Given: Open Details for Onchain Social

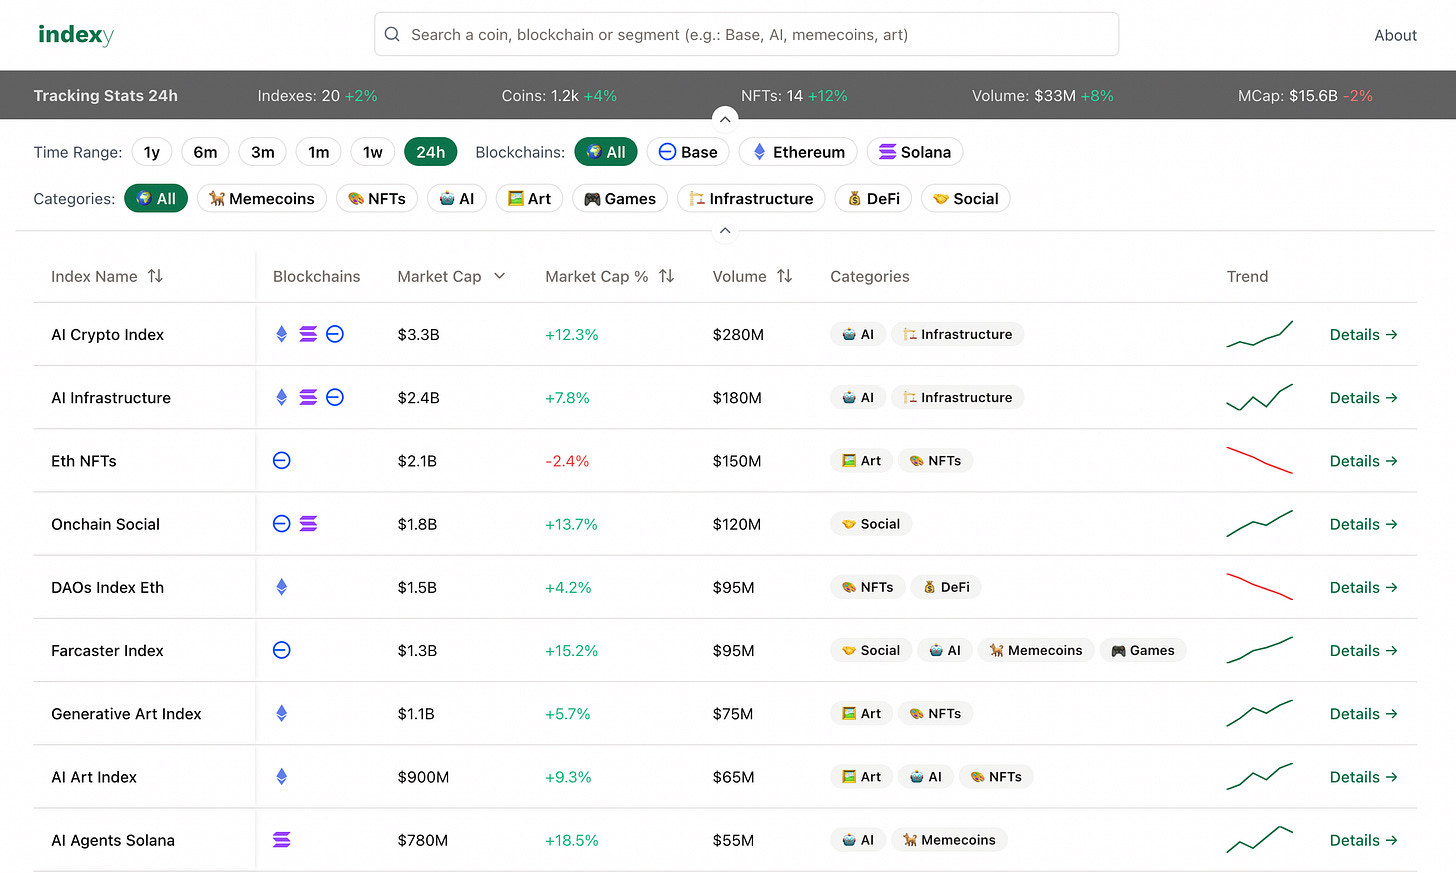Looking at the screenshot, I should click(1363, 523).
